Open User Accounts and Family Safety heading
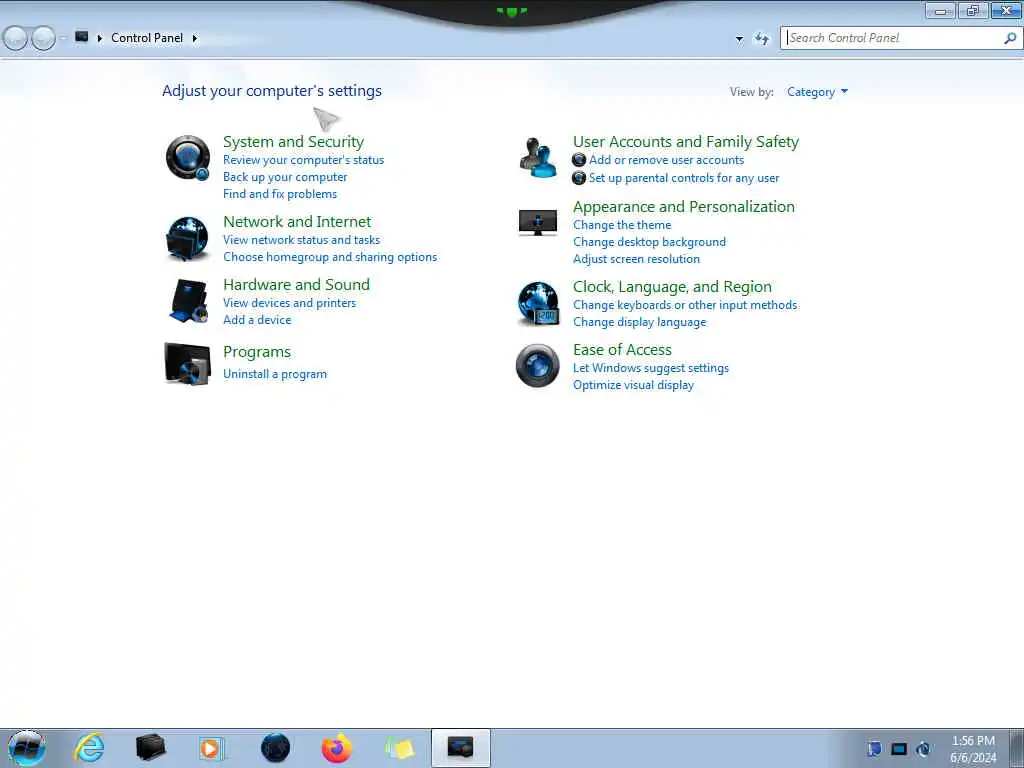1024x768 pixels. click(x=686, y=142)
